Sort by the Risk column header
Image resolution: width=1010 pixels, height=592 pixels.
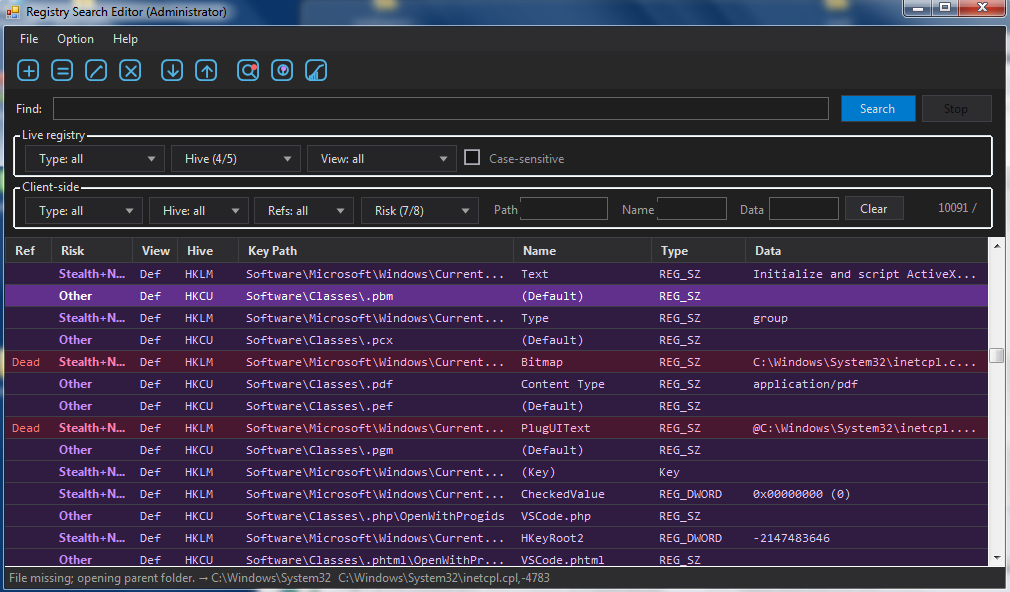click(91, 251)
